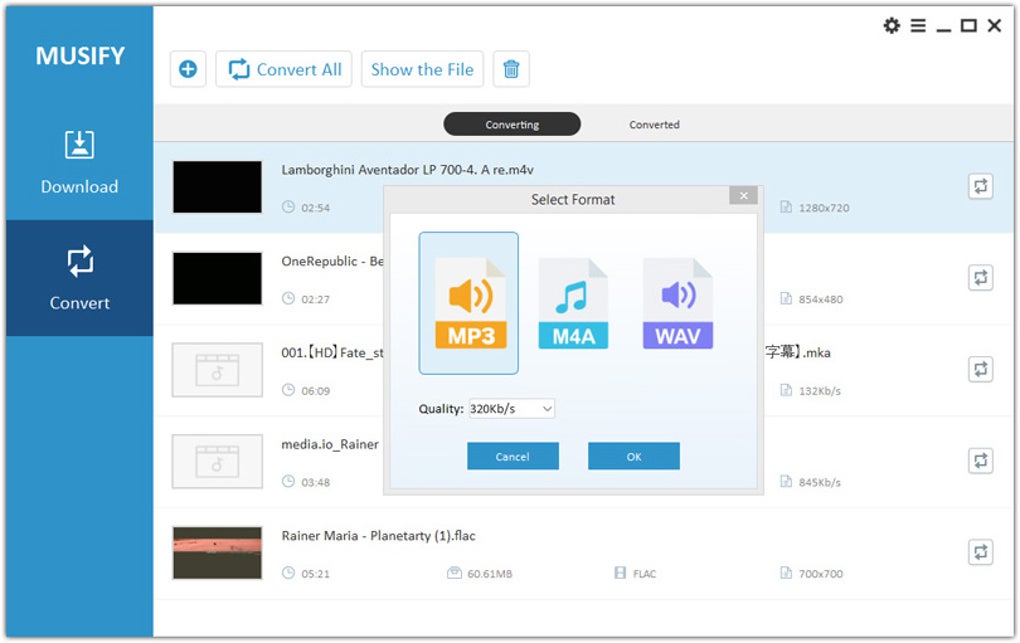Click the Rainer Maria thumbnail image
This screenshot has height=643, width=1020.
(x=216, y=551)
